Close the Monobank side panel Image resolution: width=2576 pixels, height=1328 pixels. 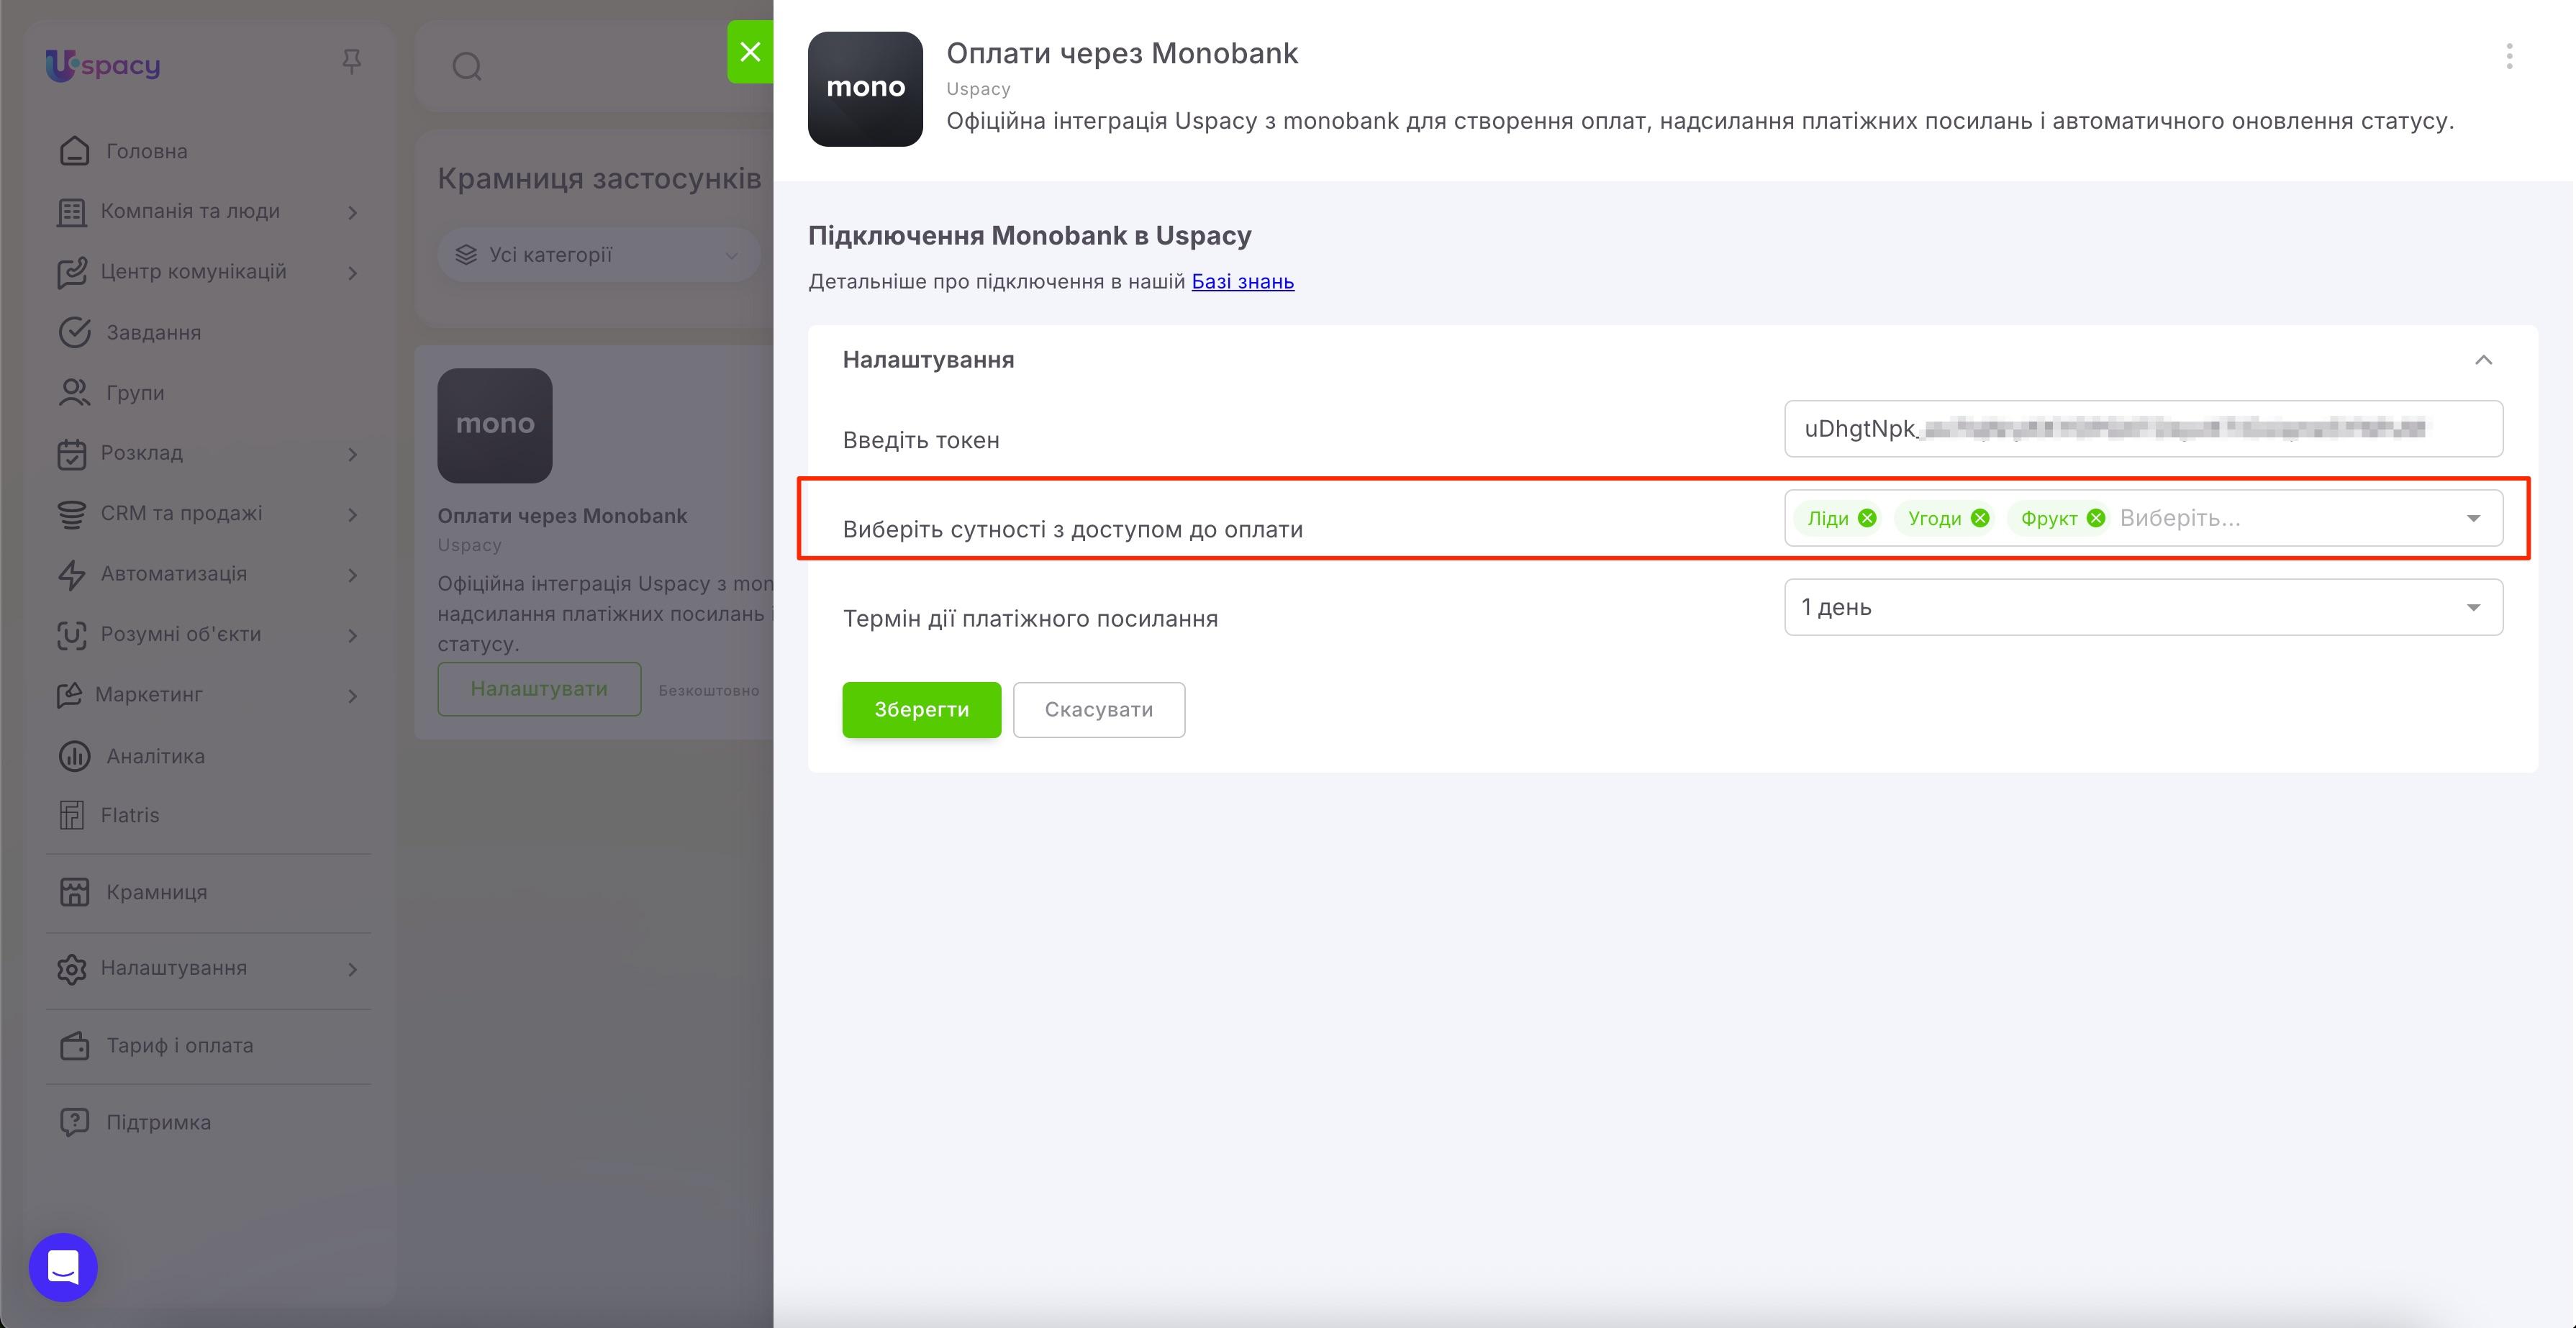(750, 52)
